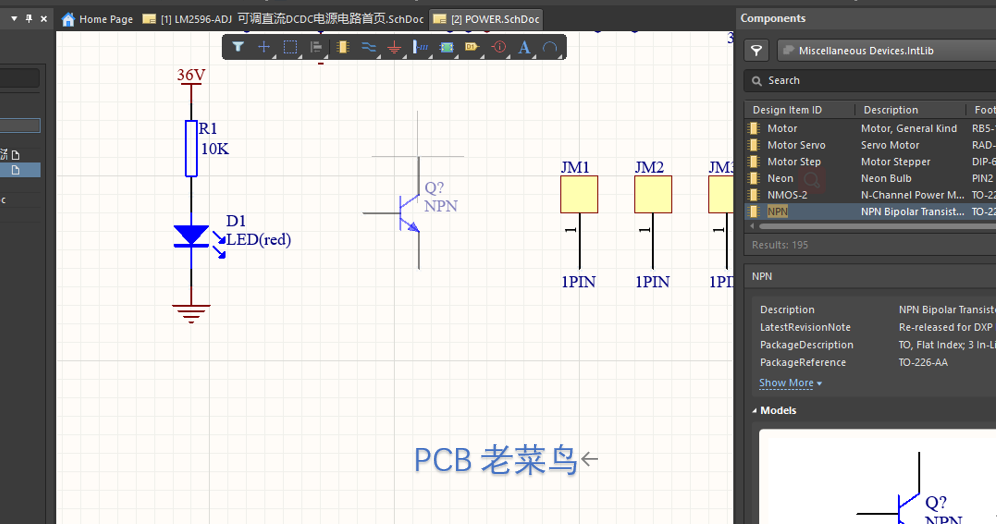Select the GND power port tool
The image size is (997, 524).
pyautogui.click(x=394, y=47)
